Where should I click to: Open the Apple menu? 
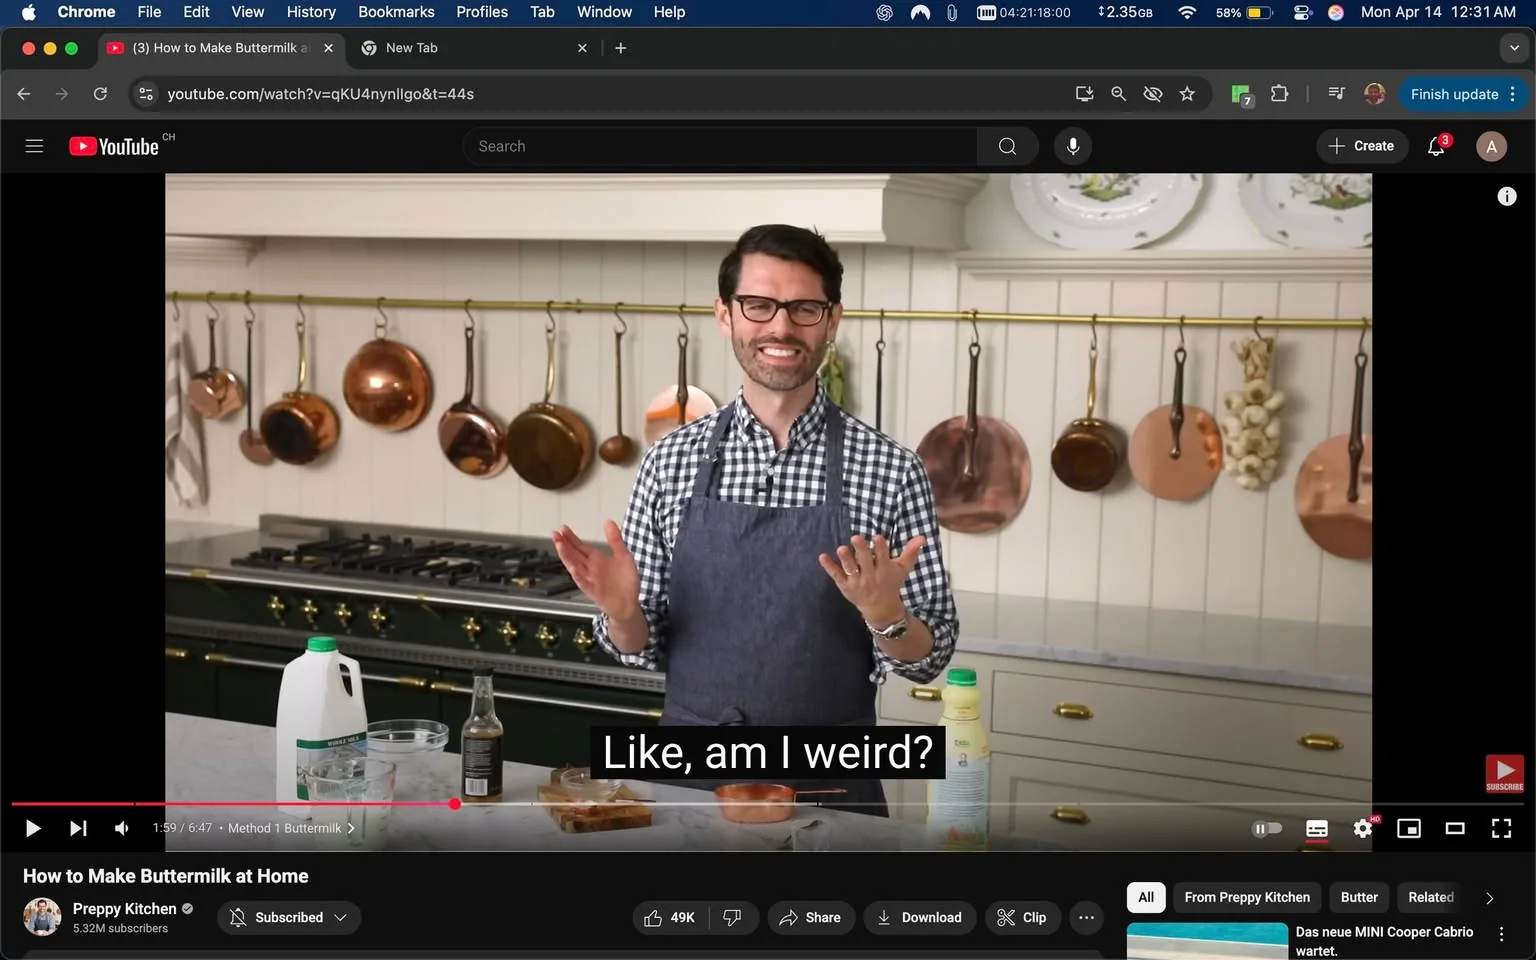28,12
